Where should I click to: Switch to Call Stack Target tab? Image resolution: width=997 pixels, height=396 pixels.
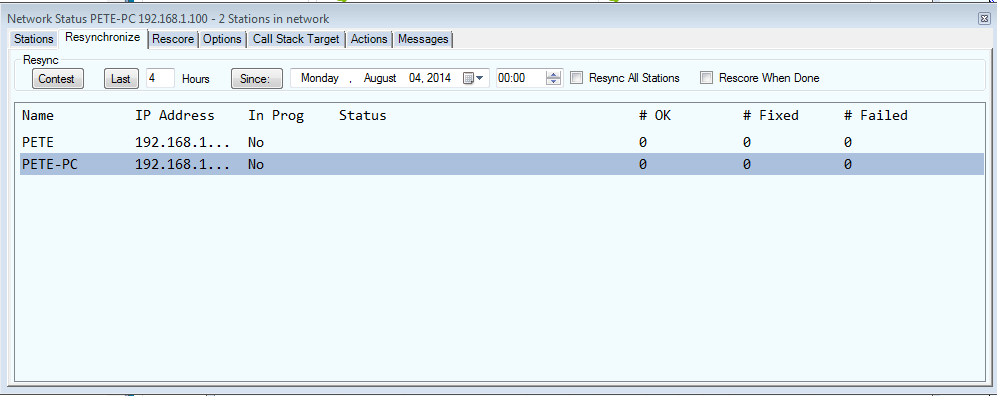click(296, 39)
